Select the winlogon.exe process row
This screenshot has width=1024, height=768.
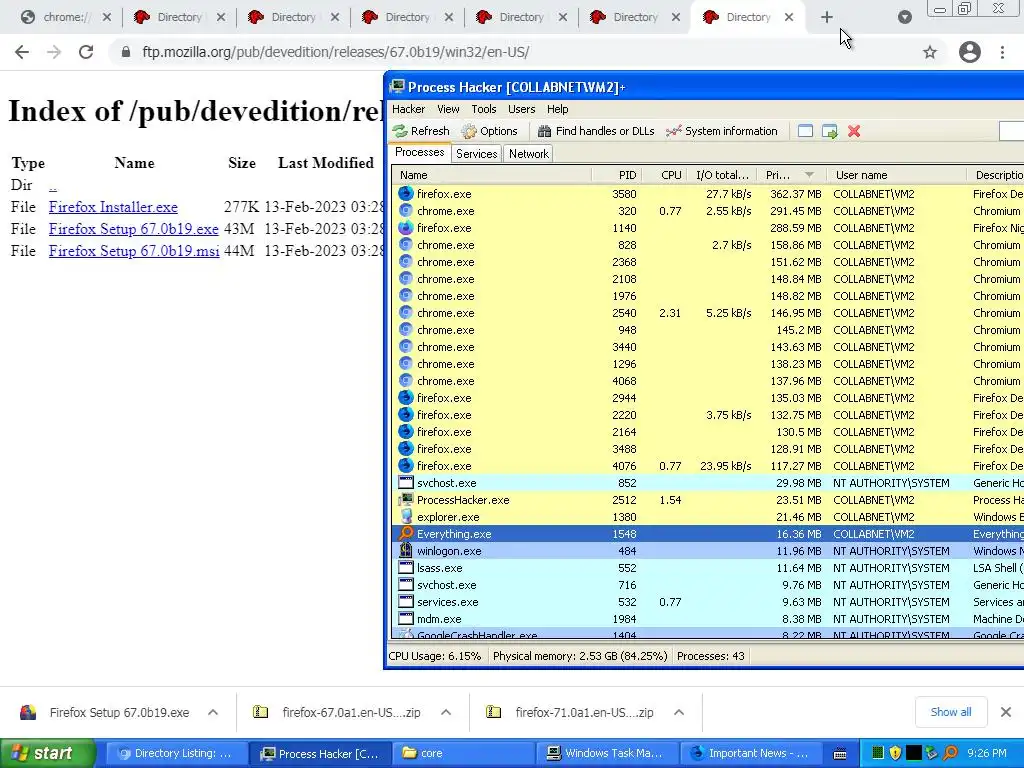tap(707, 551)
